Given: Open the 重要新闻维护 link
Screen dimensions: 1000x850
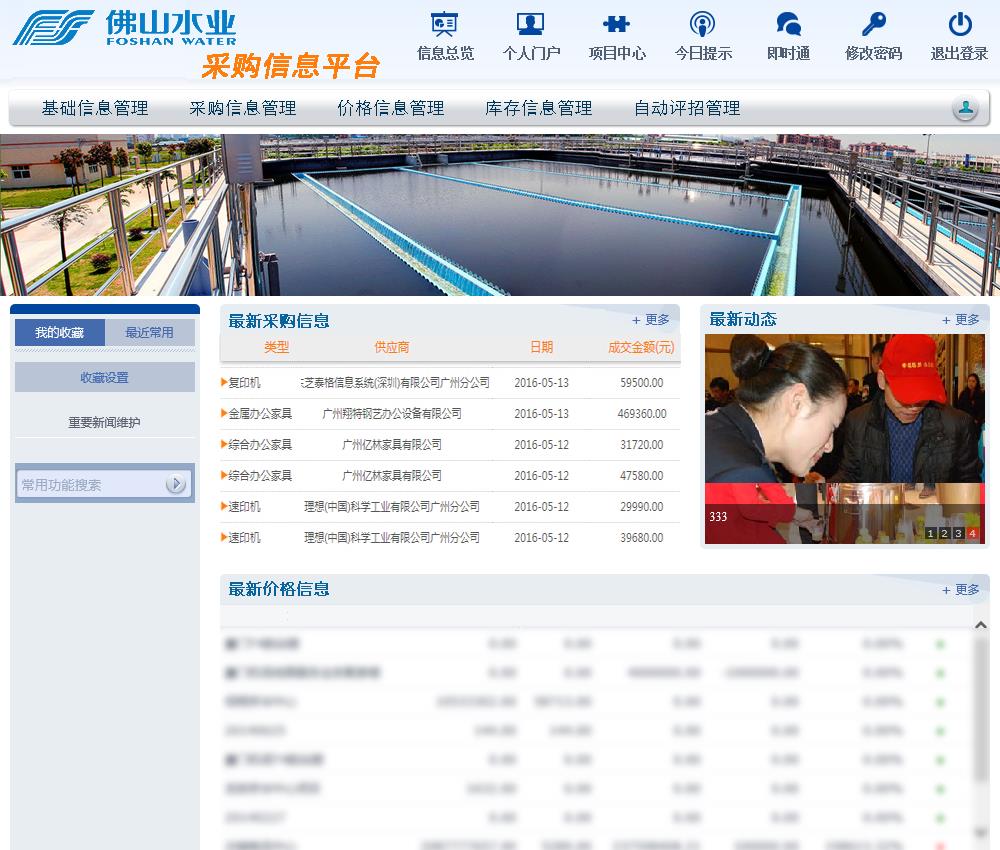Looking at the screenshot, I should point(104,423).
